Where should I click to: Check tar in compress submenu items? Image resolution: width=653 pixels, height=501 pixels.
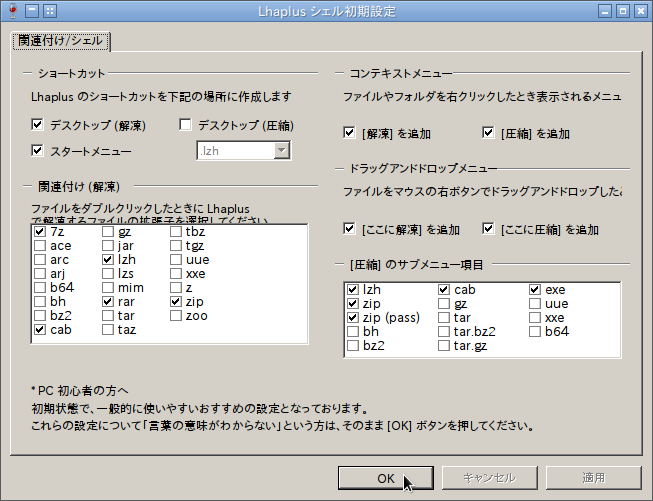coord(444,317)
